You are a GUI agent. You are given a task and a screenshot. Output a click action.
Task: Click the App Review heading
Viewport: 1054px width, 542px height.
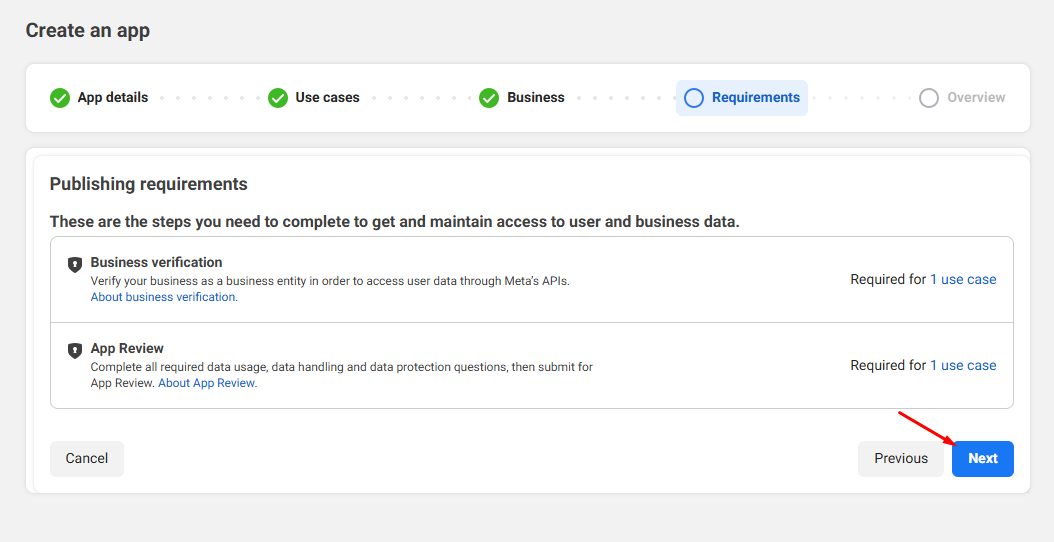[x=127, y=348]
